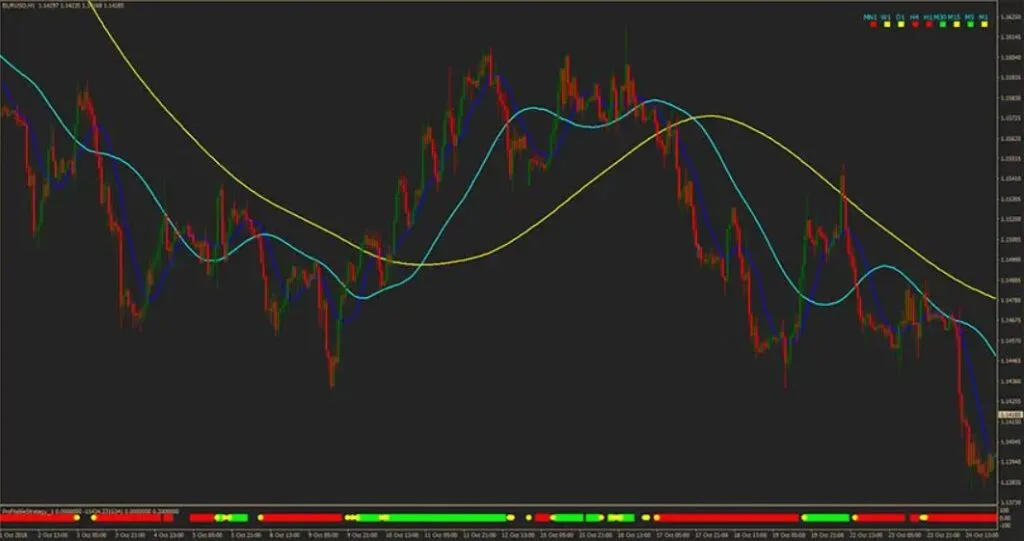Click the yellow W1 timeframe indicator square
Viewport: 1024px width, 541px height.
887,24
